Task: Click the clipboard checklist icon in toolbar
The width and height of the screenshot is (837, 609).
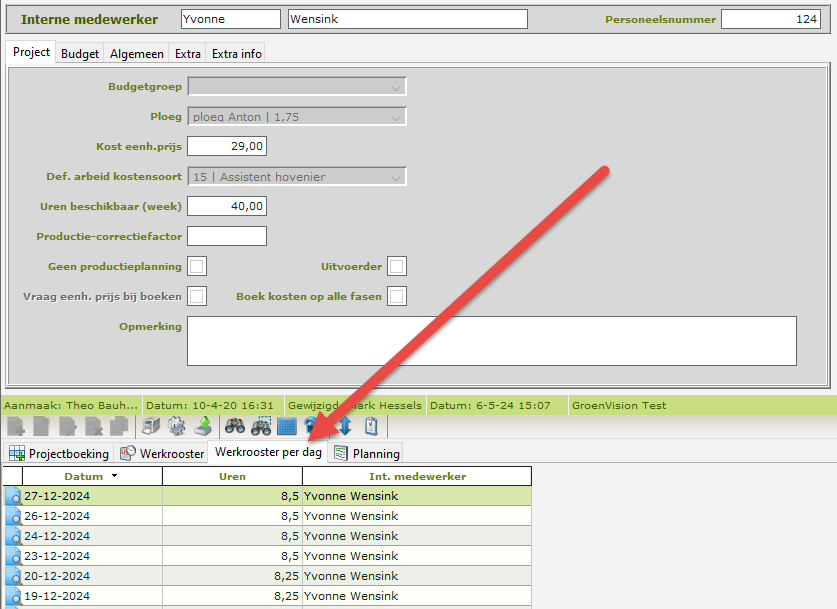Action: click(371, 426)
